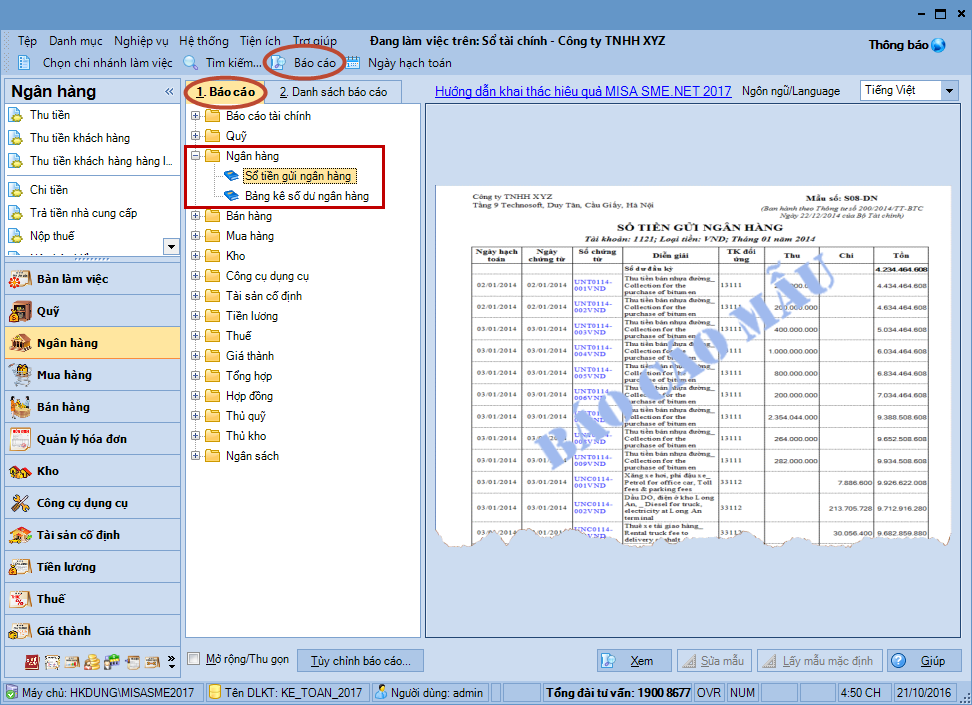This screenshot has height=705, width=972.
Task: Open Quản lý hóa đơn module
Action: click(x=81, y=439)
